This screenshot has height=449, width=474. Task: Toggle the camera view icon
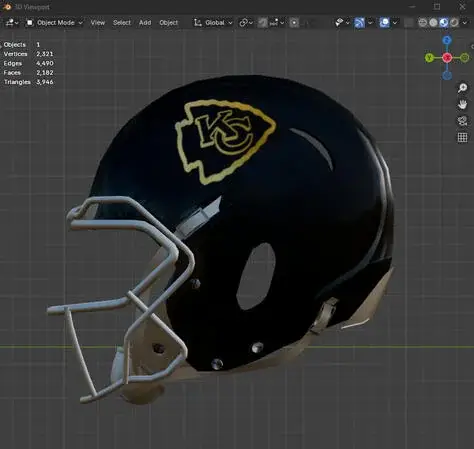tap(462, 121)
